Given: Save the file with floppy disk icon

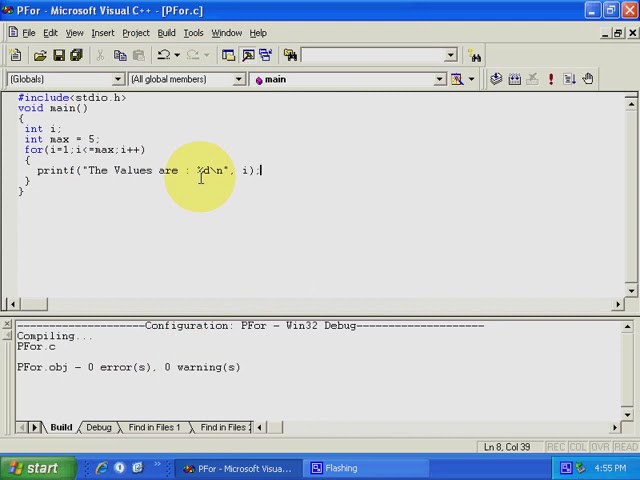Looking at the screenshot, I should (58, 55).
